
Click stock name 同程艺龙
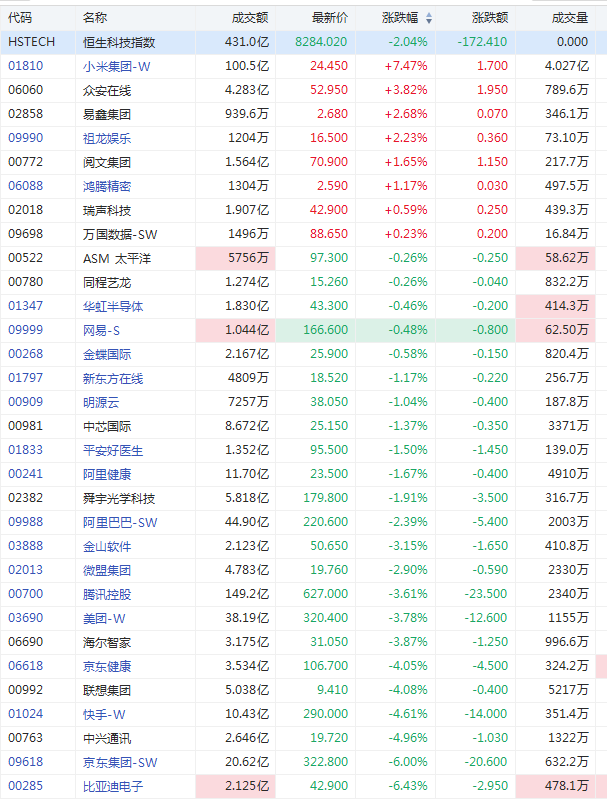[x=107, y=282]
